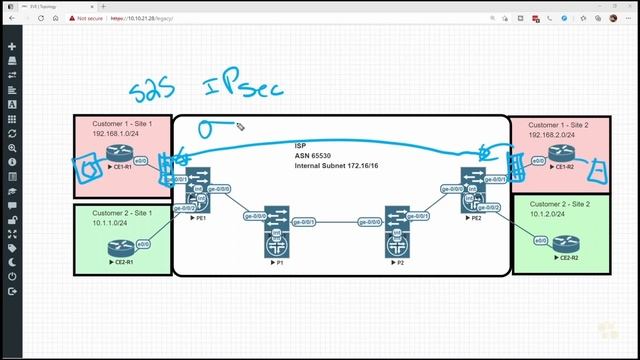Image resolution: width=640 pixels, height=360 pixels.
Task: Go to the browser home page
Action: coord(56,18)
